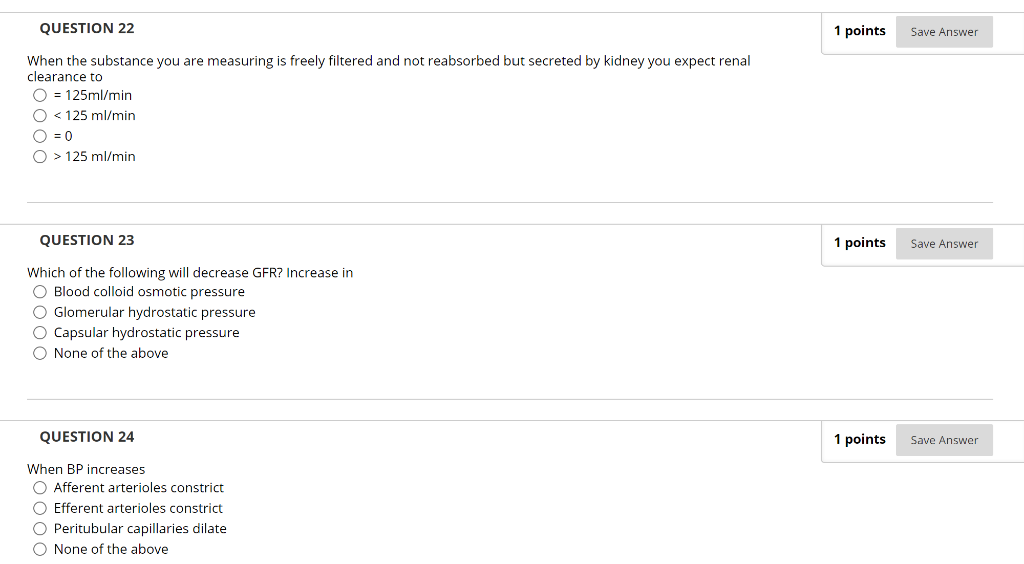1024x564 pixels.
Task: Click the QUESTION 23 heading
Action: [x=87, y=240]
